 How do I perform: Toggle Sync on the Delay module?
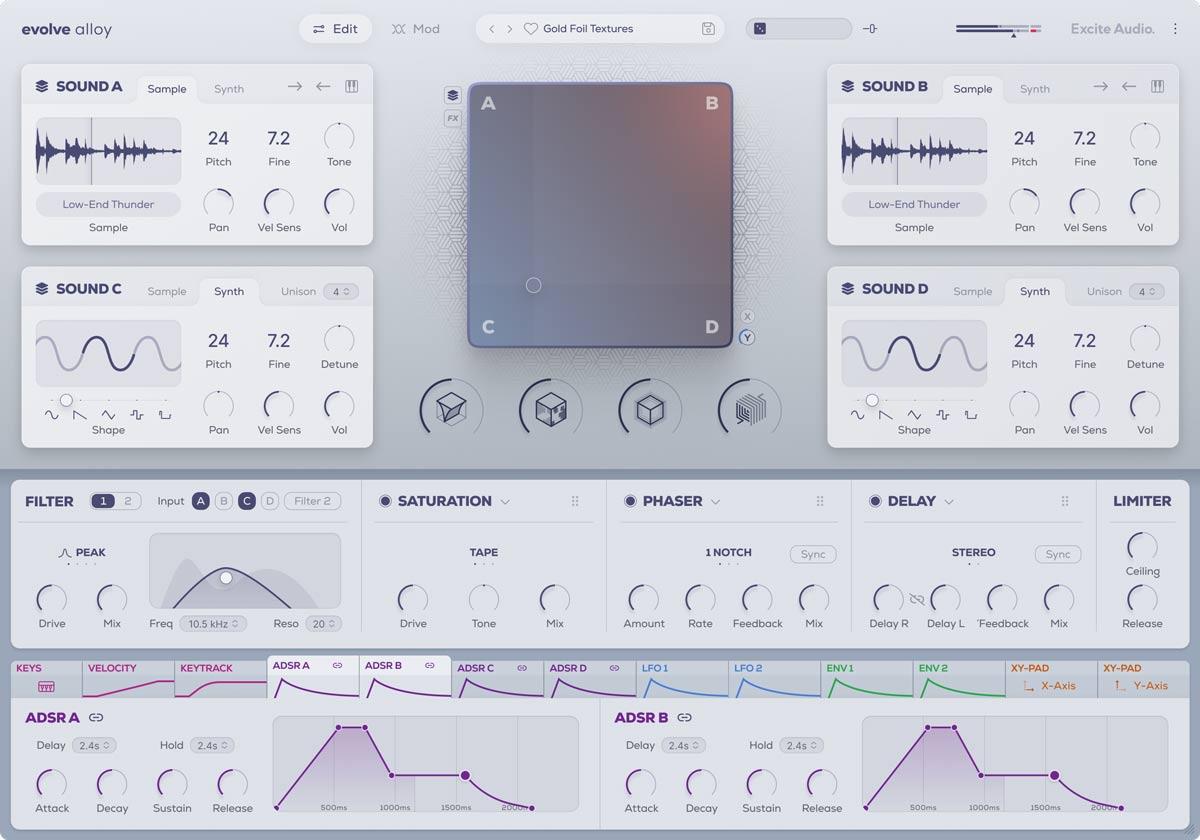tap(1057, 554)
